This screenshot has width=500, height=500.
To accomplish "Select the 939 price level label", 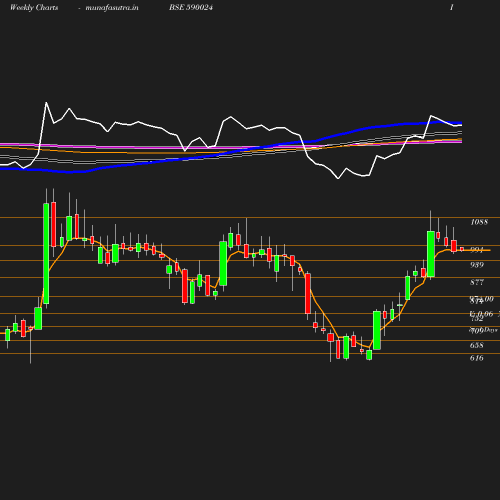I will pyautogui.click(x=477, y=265).
